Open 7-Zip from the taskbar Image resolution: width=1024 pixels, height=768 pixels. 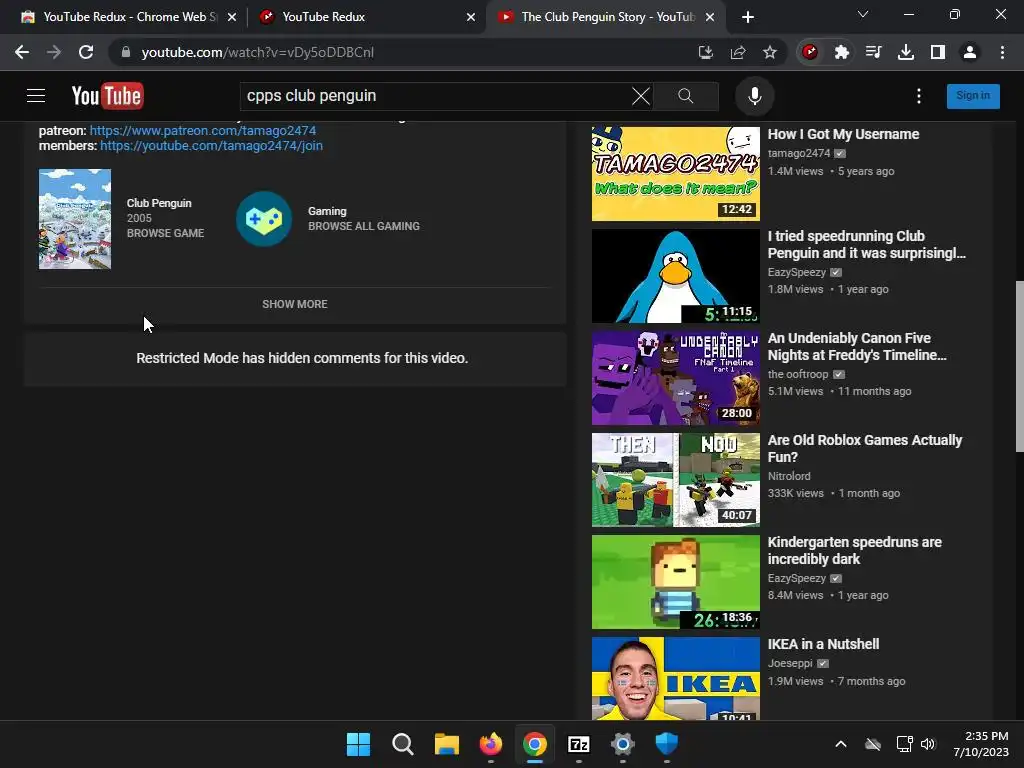tap(579, 744)
